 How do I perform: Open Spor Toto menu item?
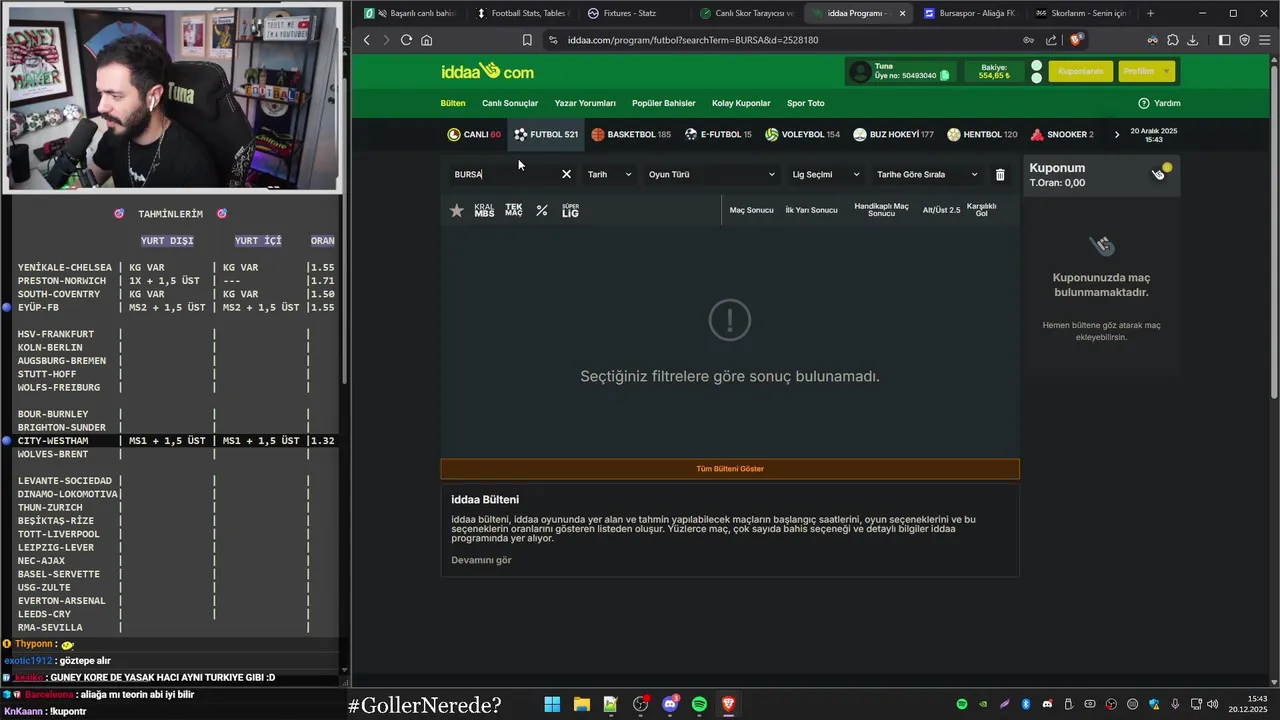tap(806, 103)
